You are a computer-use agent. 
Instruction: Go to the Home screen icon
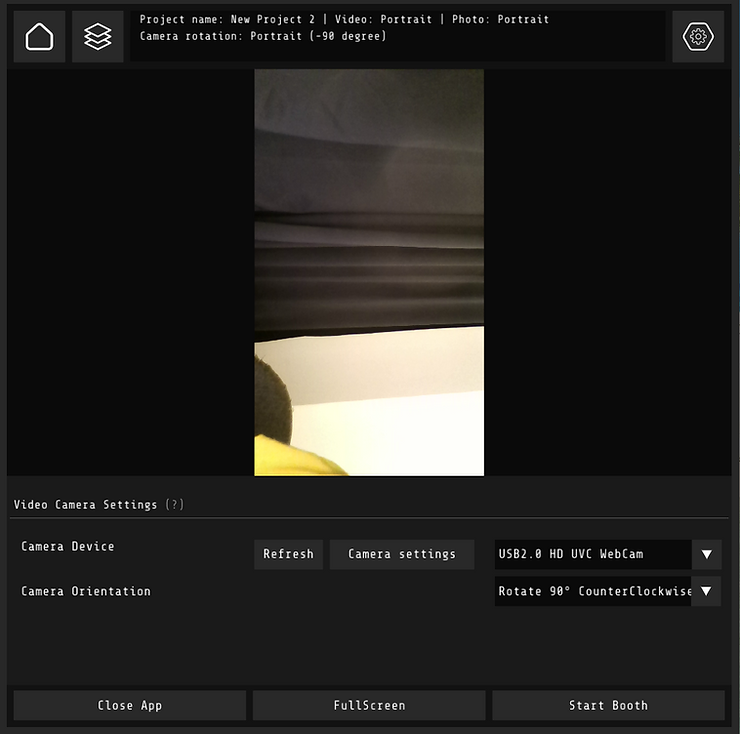tap(39, 37)
